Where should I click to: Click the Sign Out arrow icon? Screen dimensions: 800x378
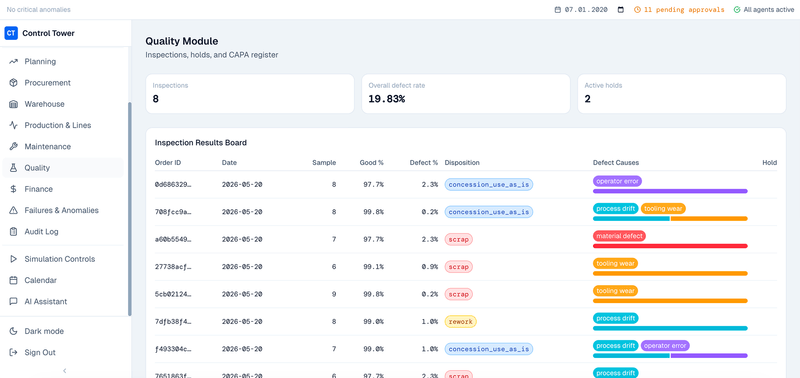click(x=14, y=352)
